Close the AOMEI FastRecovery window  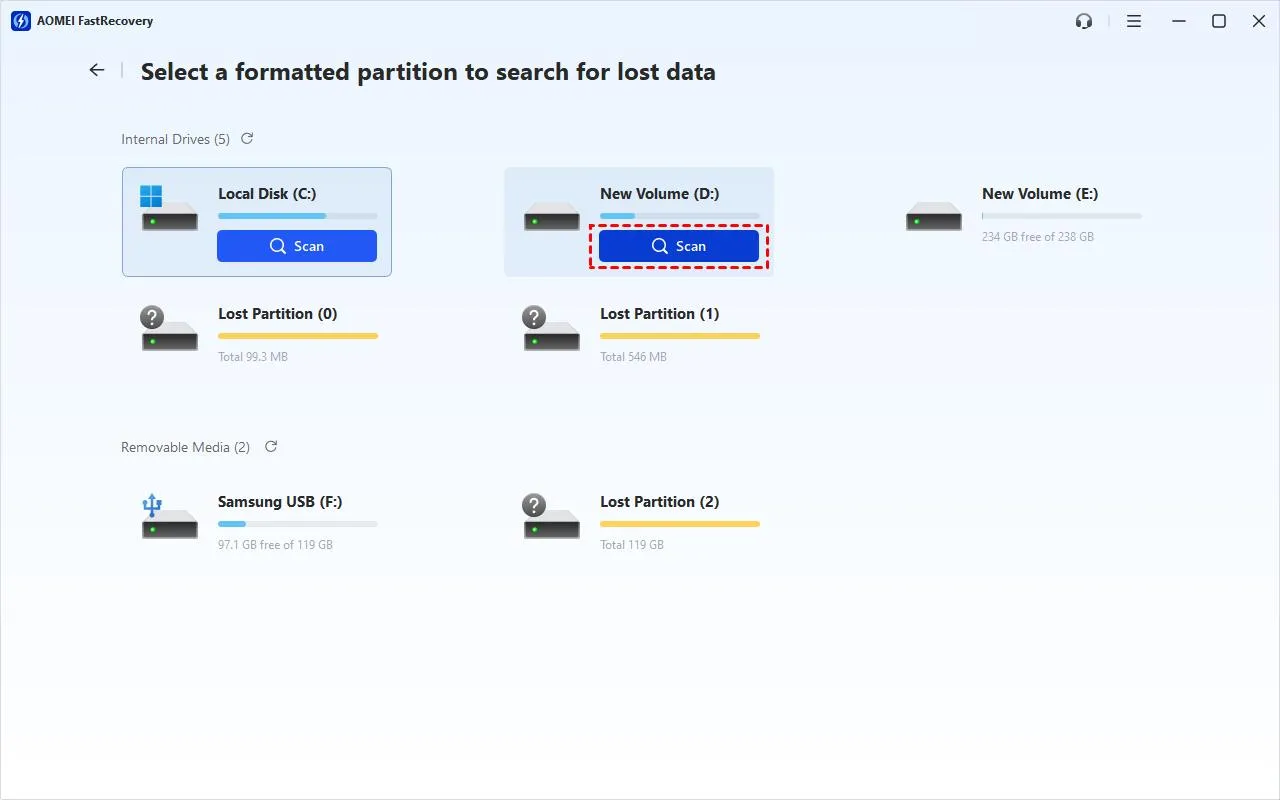pos(1259,21)
